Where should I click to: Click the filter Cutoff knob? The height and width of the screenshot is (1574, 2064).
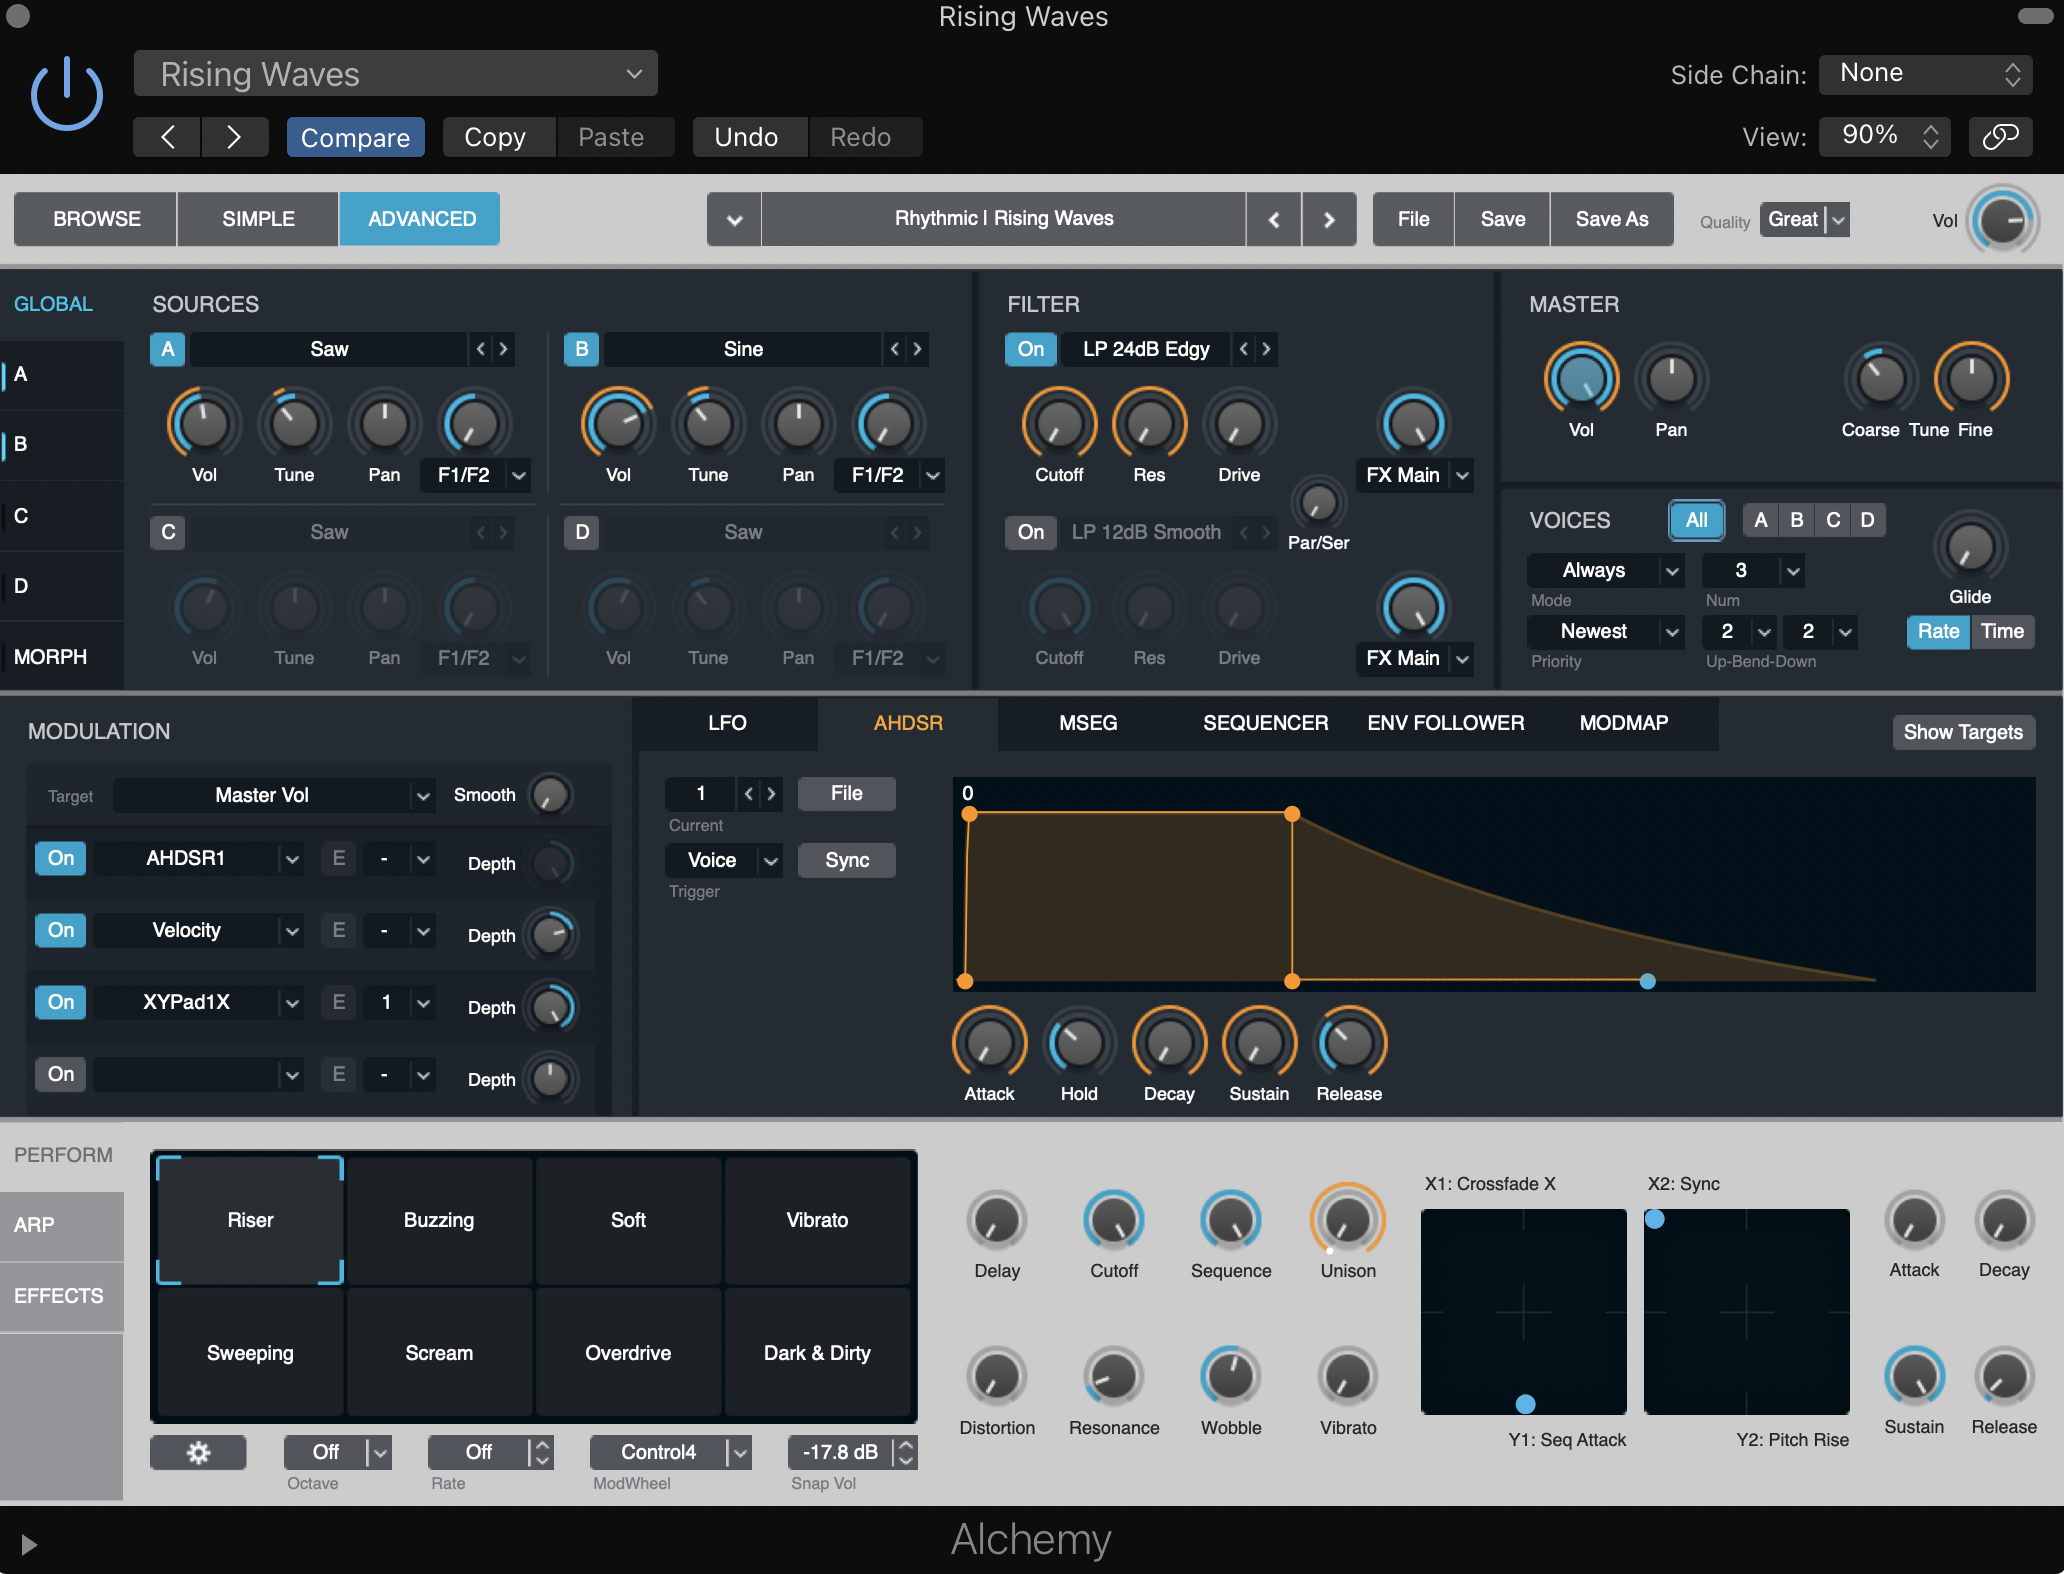1058,424
